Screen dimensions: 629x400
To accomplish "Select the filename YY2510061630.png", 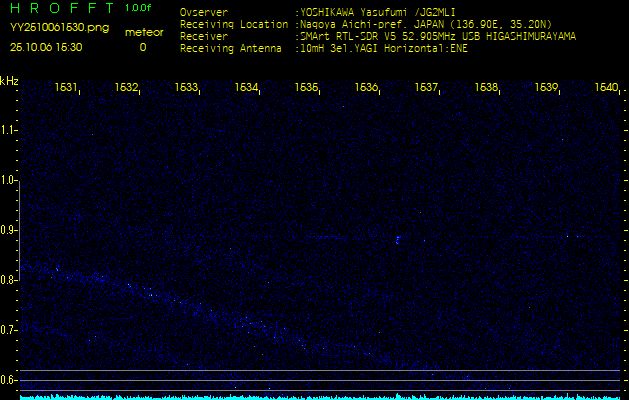I will tap(59, 28).
